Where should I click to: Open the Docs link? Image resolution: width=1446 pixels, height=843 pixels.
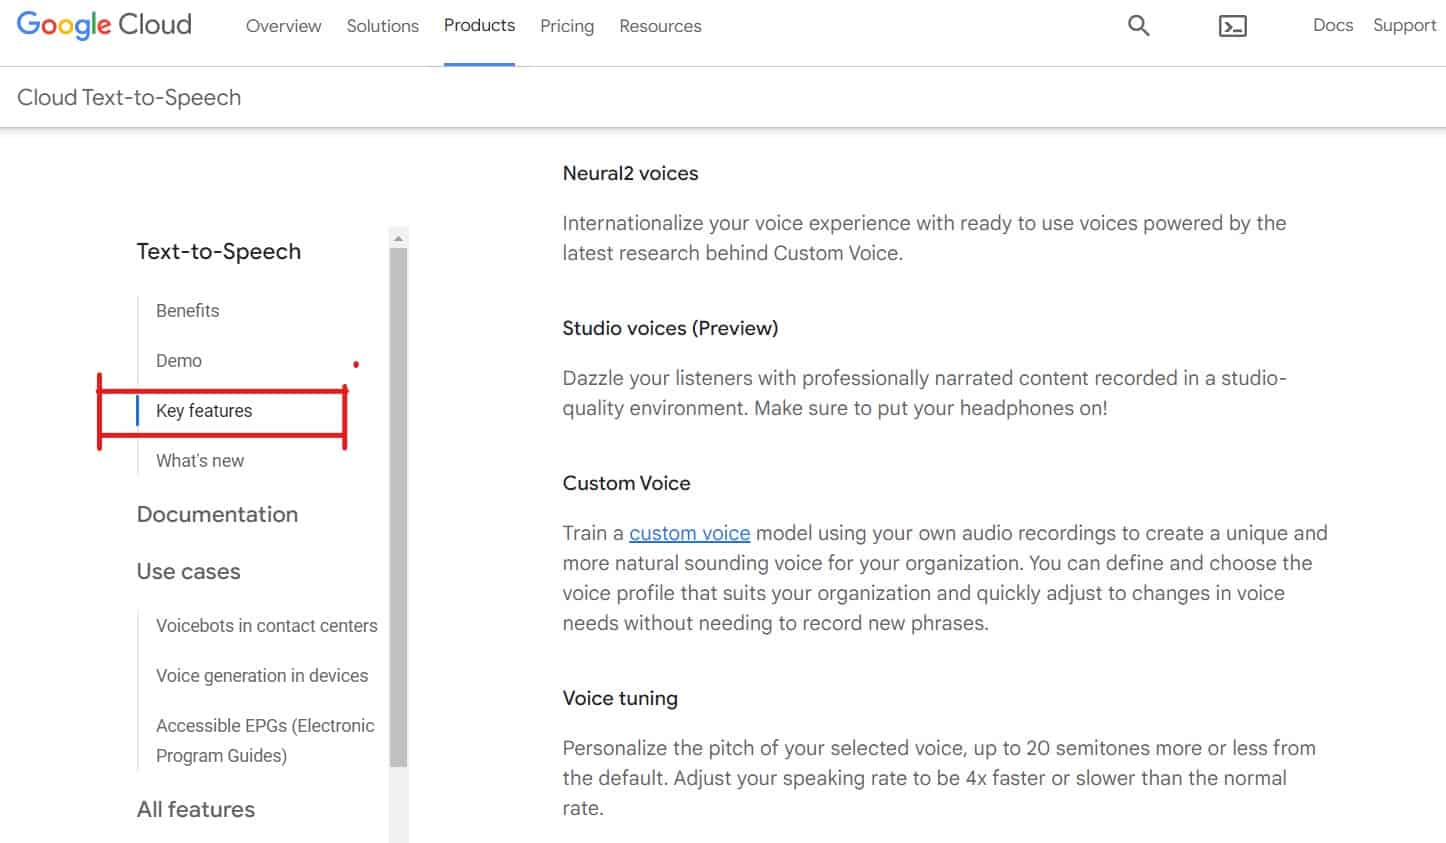pos(1333,25)
